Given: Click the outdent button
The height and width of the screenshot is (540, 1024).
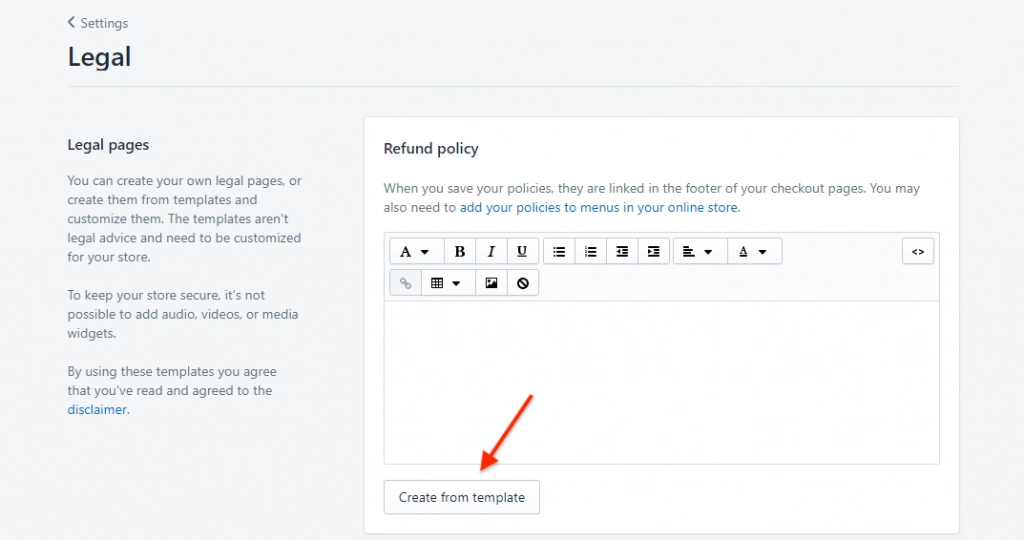Looking at the screenshot, I should pos(622,251).
